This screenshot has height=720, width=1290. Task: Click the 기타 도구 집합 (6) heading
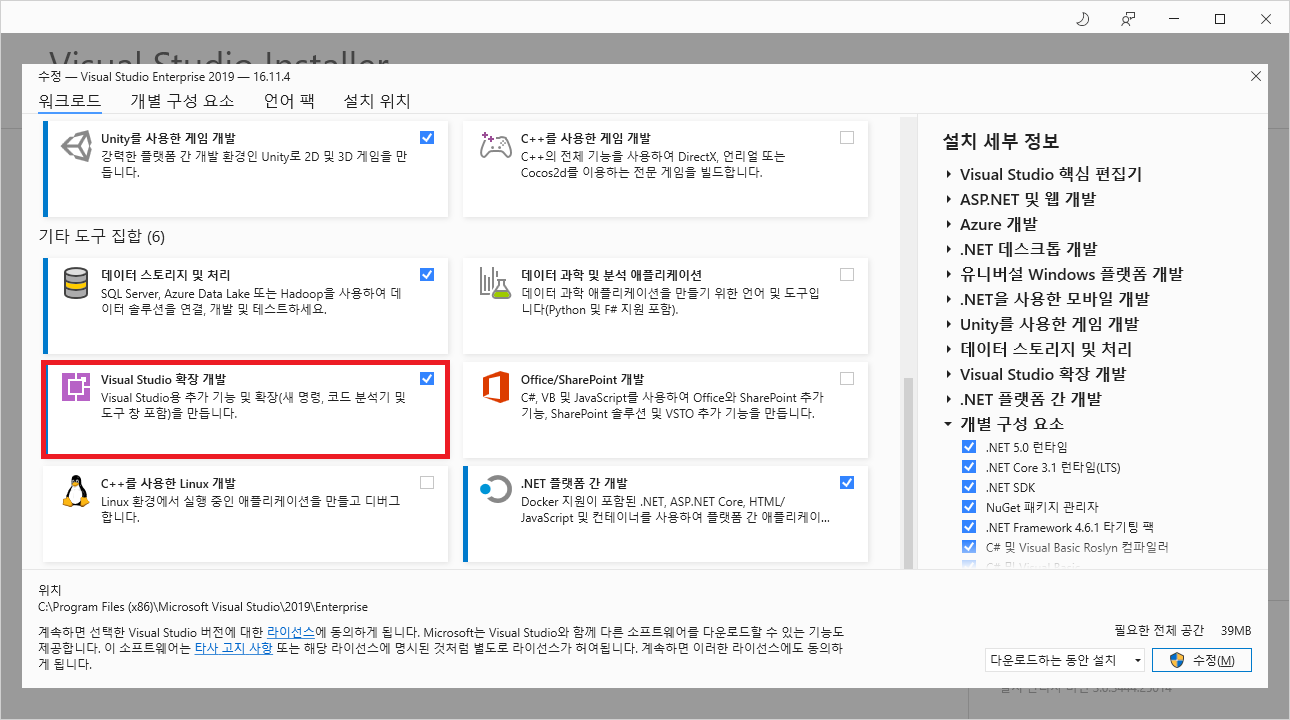coord(101,236)
